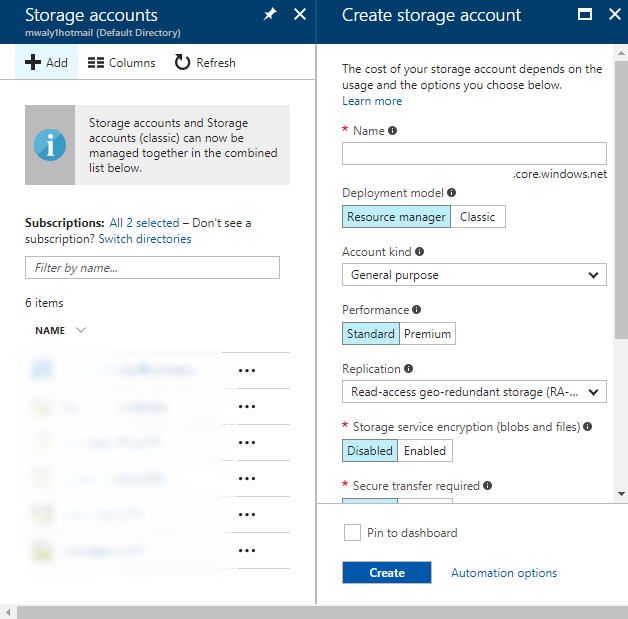
Task: Show info tooltip for Replication
Action: coord(409,368)
